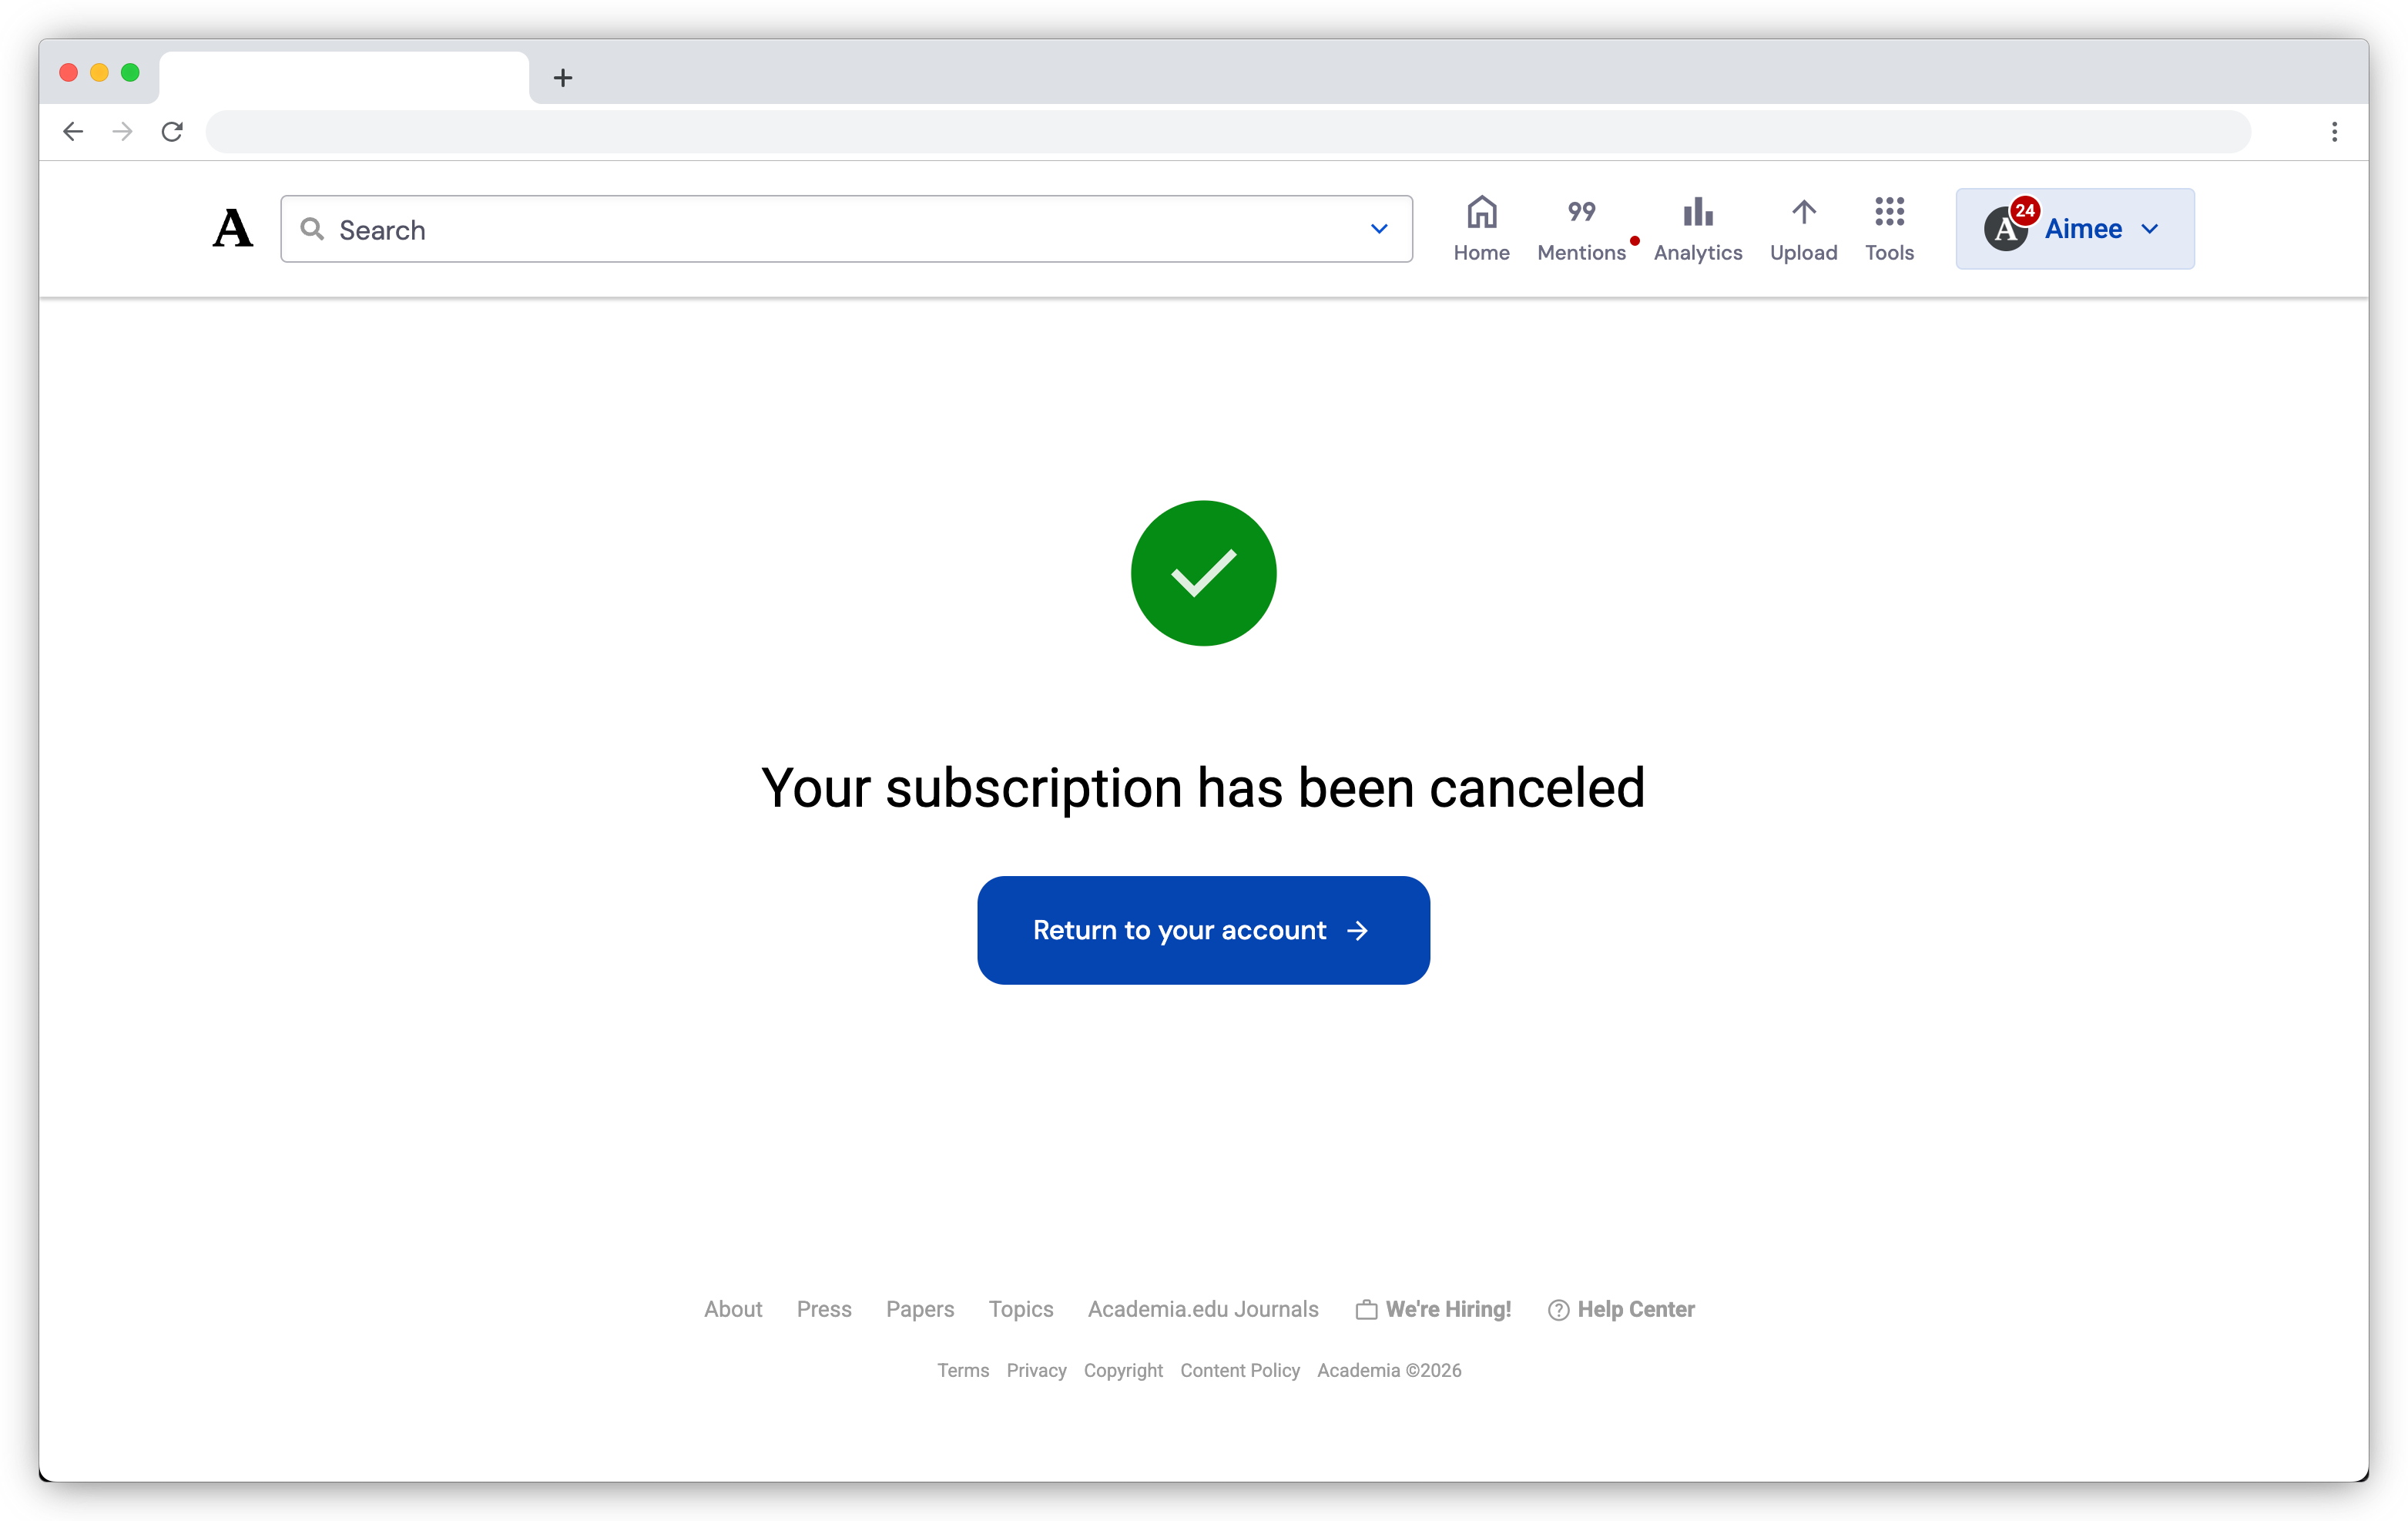Open Academia.edu Journals link
This screenshot has width=2408, height=1521.
coord(1203,1309)
